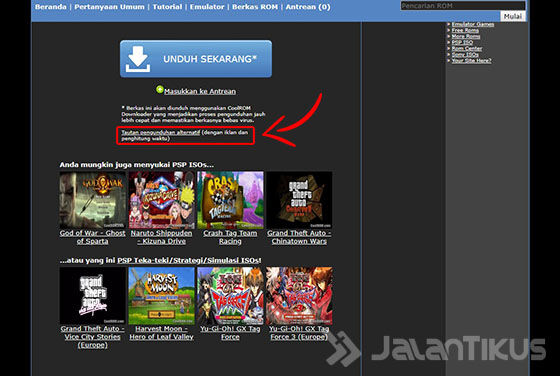Open the Emulator Games sidebar link
This screenshot has height=376, width=560.
[472, 24]
